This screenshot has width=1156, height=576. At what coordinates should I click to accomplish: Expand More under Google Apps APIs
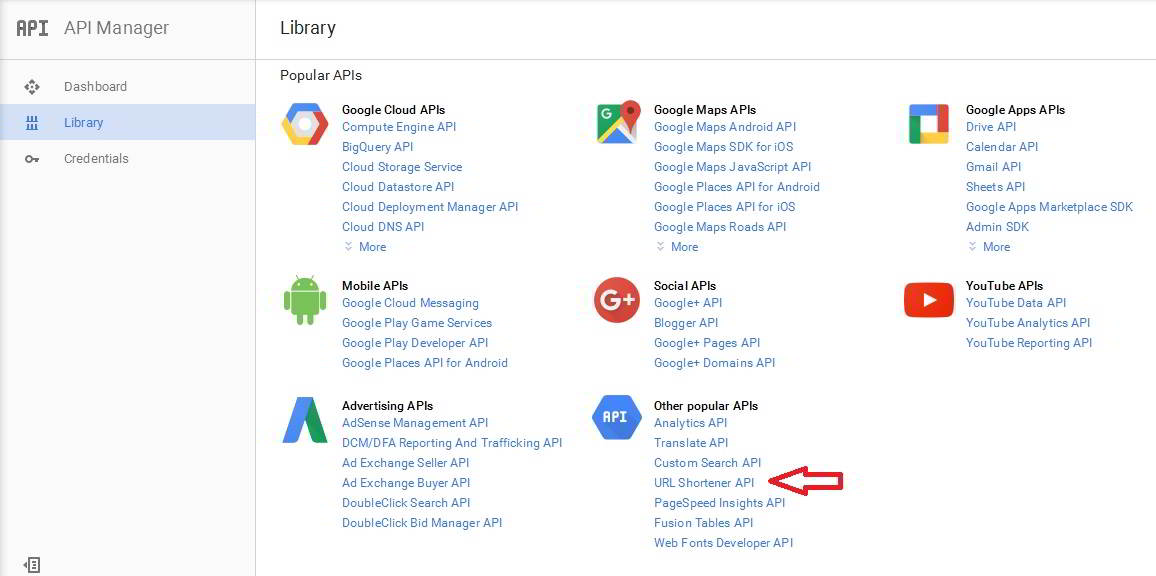pos(989,247)
